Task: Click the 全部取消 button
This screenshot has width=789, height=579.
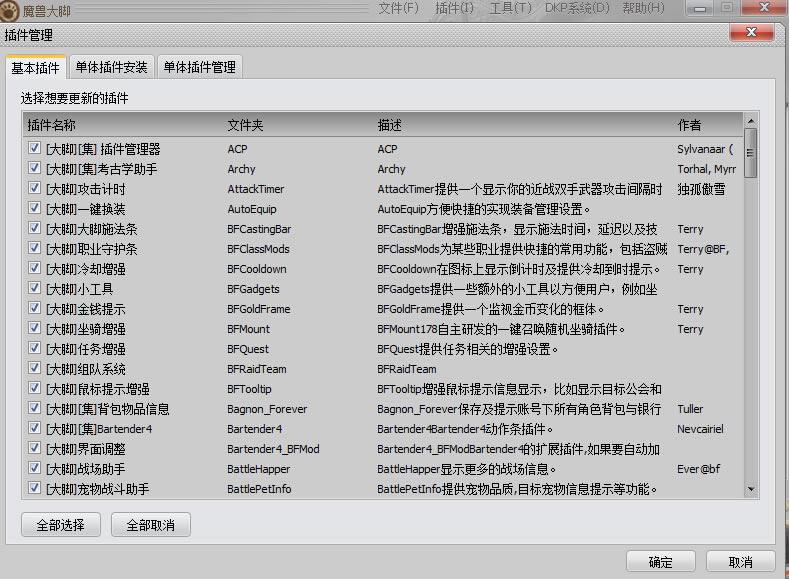Action: [151, 525]
